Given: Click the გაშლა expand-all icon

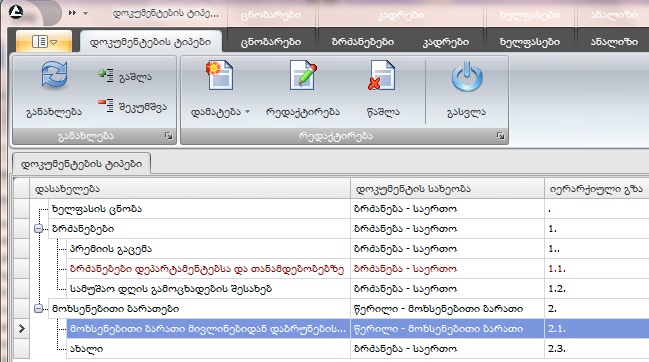Looking at the screenshot, I should pos(106,75).
